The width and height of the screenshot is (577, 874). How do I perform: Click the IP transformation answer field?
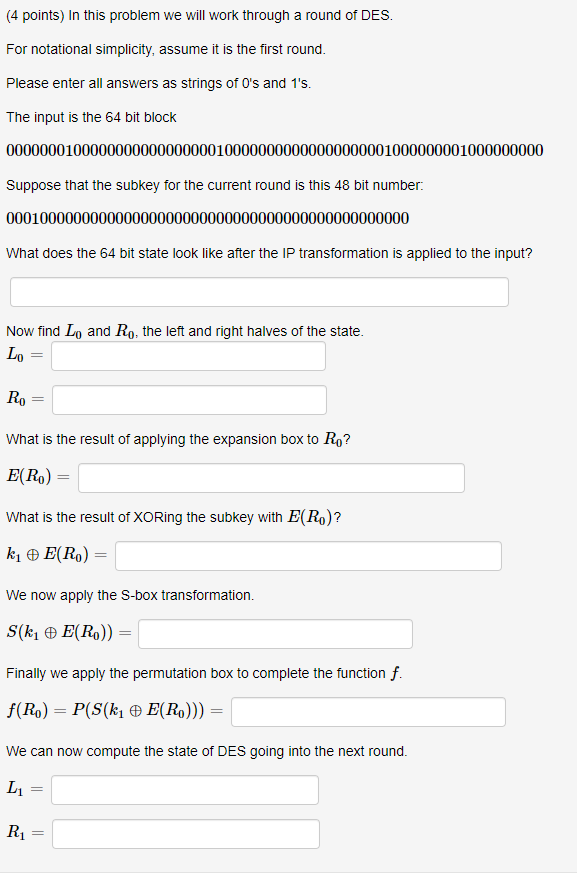(x=258, y=291)
